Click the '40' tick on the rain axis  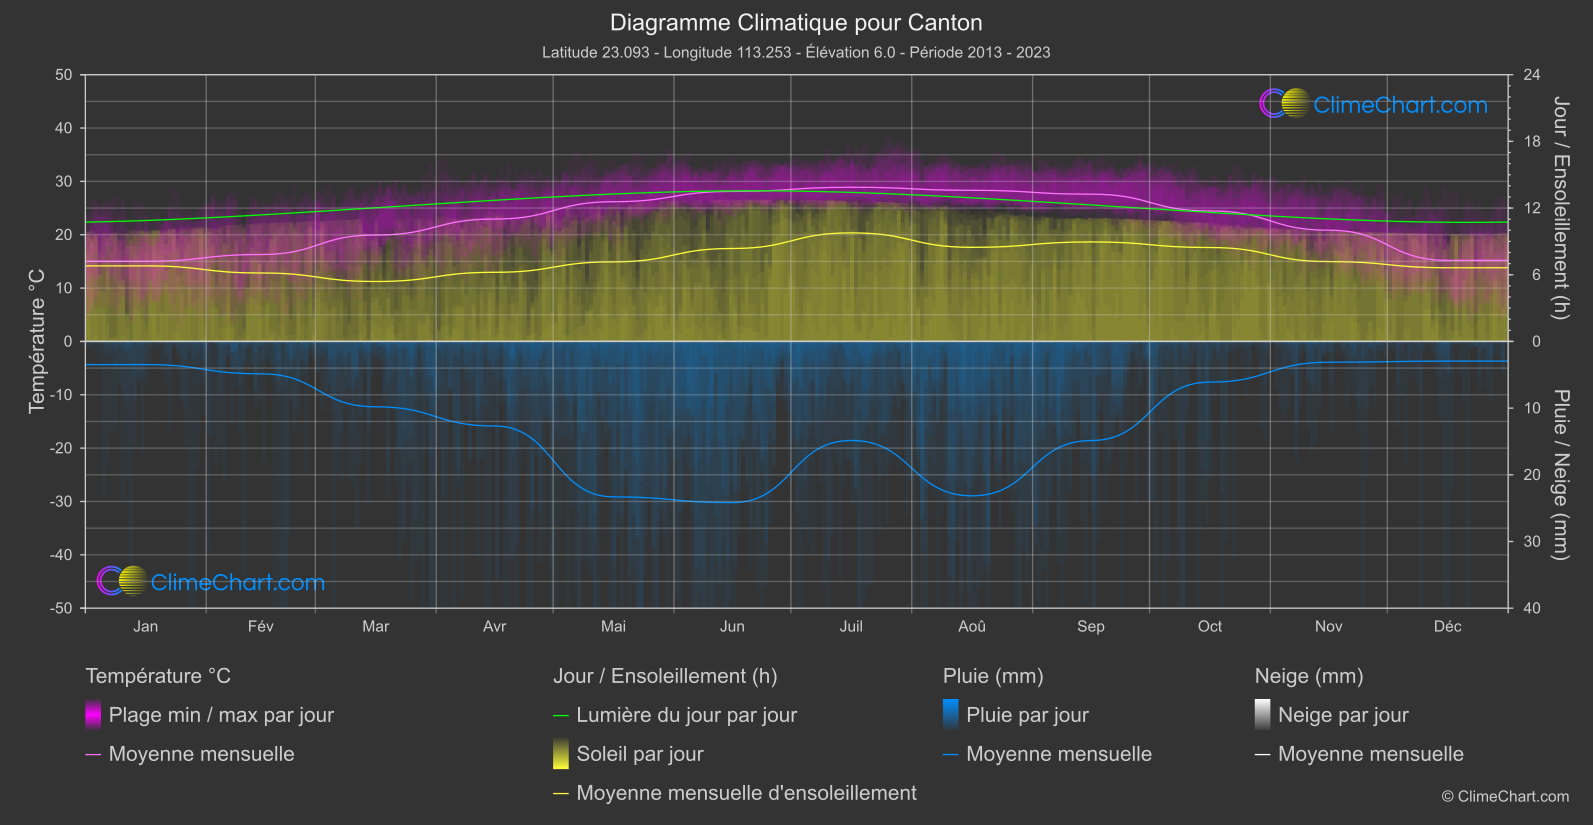coord(1532,608)
